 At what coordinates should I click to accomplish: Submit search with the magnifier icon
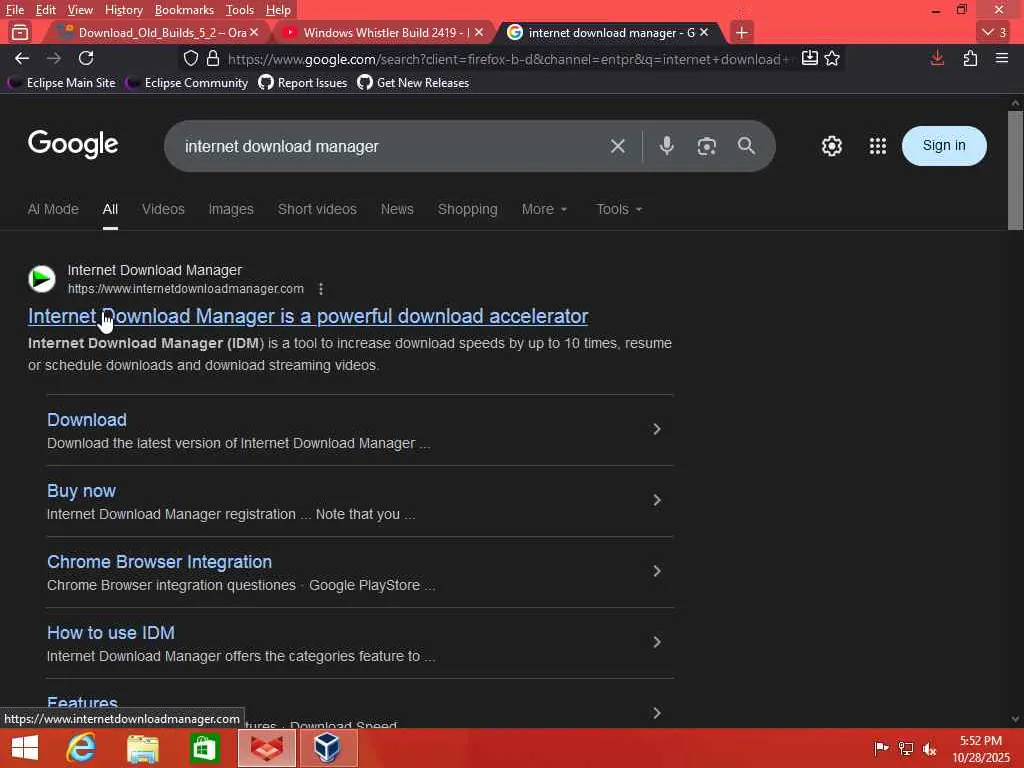click(746, 146)
